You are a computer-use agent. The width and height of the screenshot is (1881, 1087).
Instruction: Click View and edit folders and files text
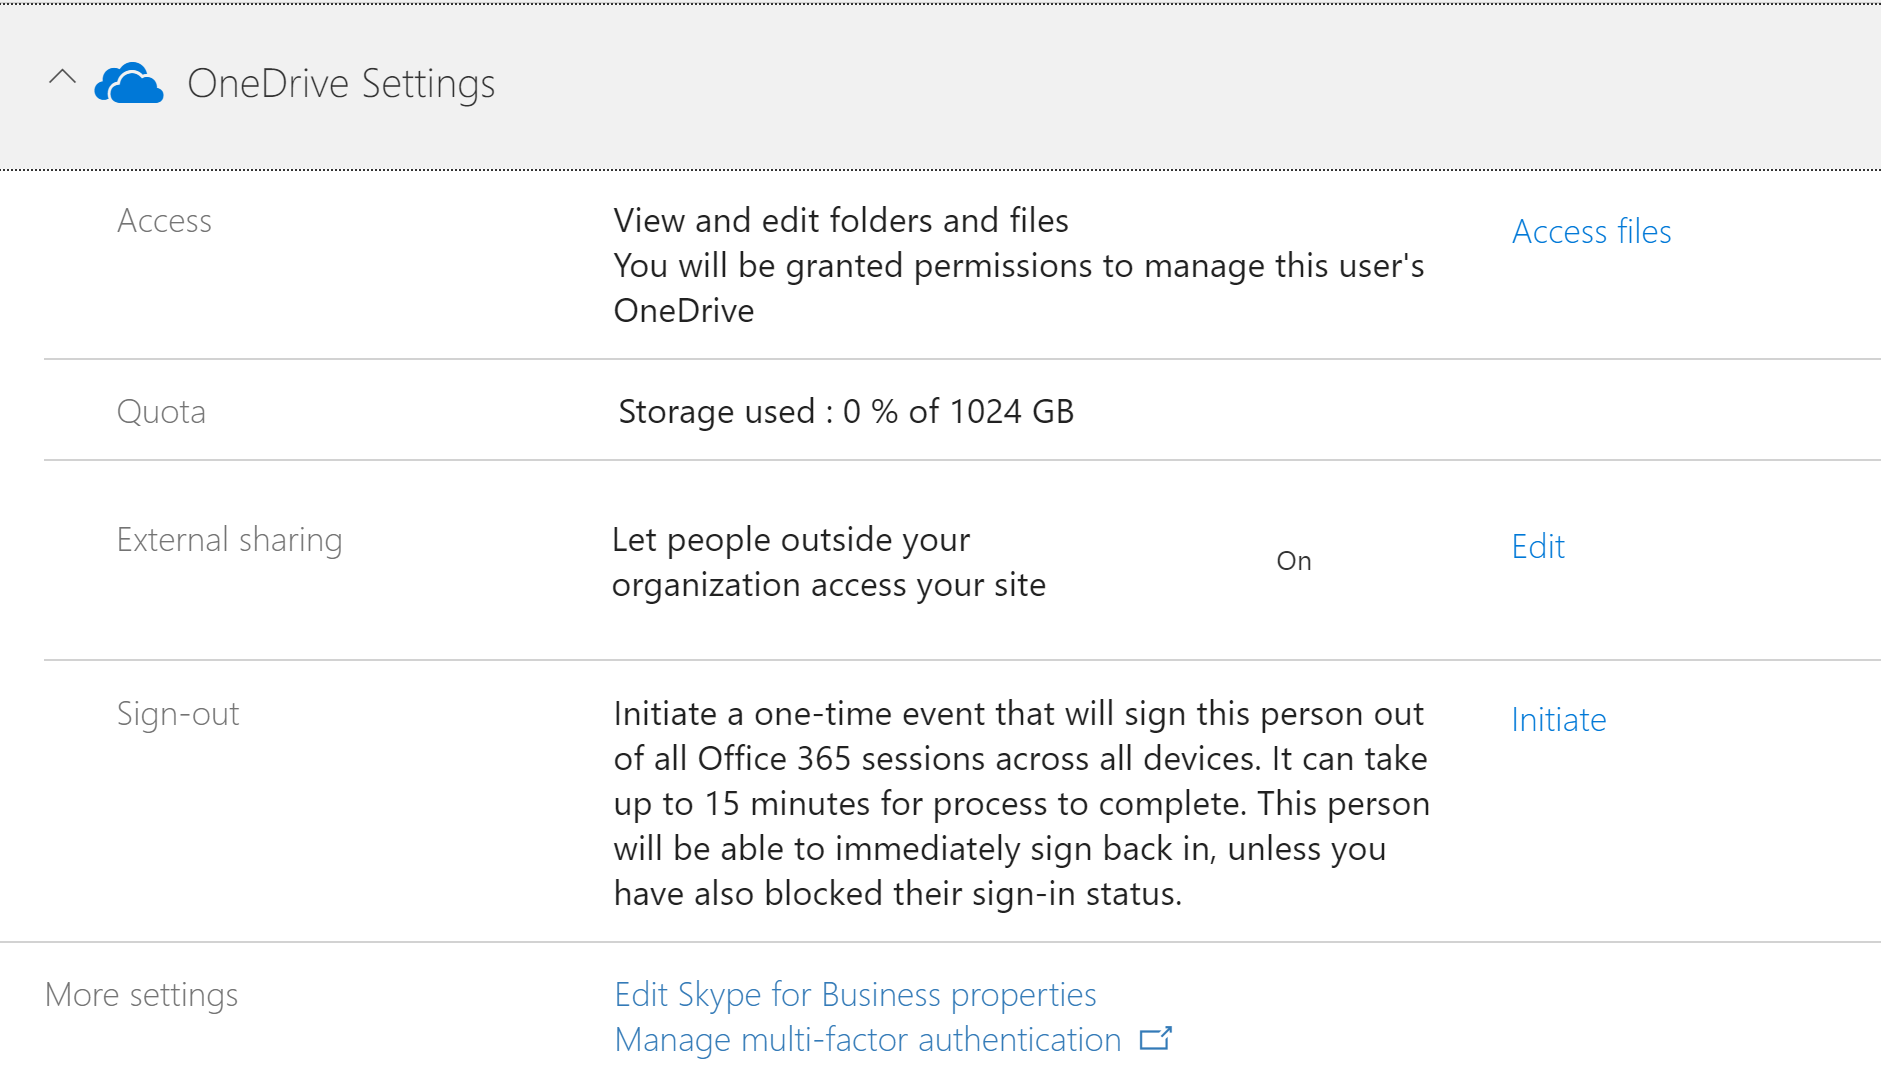[841, 220]
